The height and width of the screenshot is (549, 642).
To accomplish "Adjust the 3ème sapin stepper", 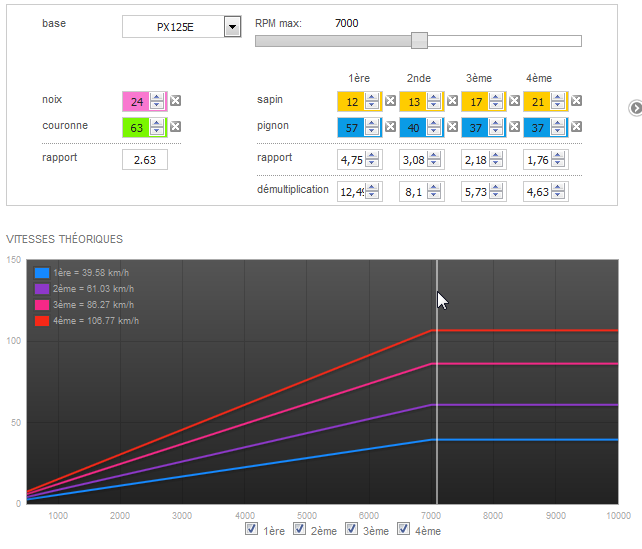I will (496, 101).
